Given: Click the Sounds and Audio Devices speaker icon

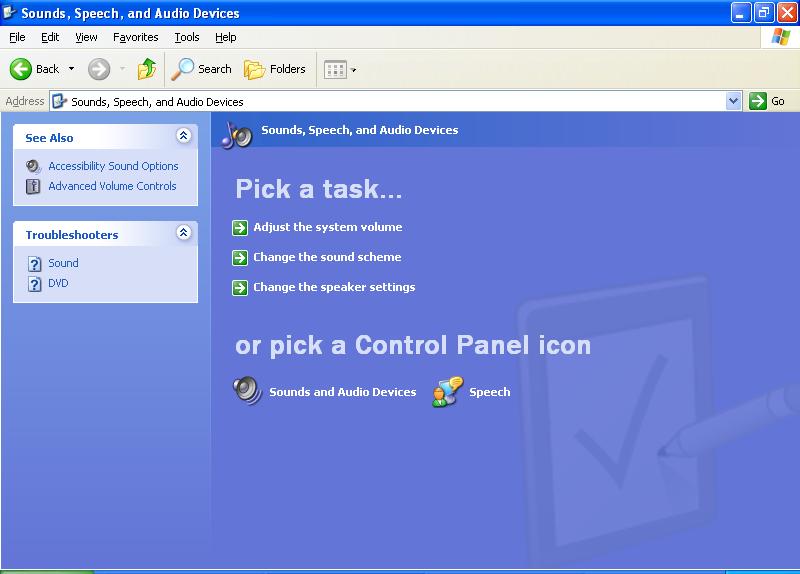Looking at the screenshot, I should [x=247, y=391].
